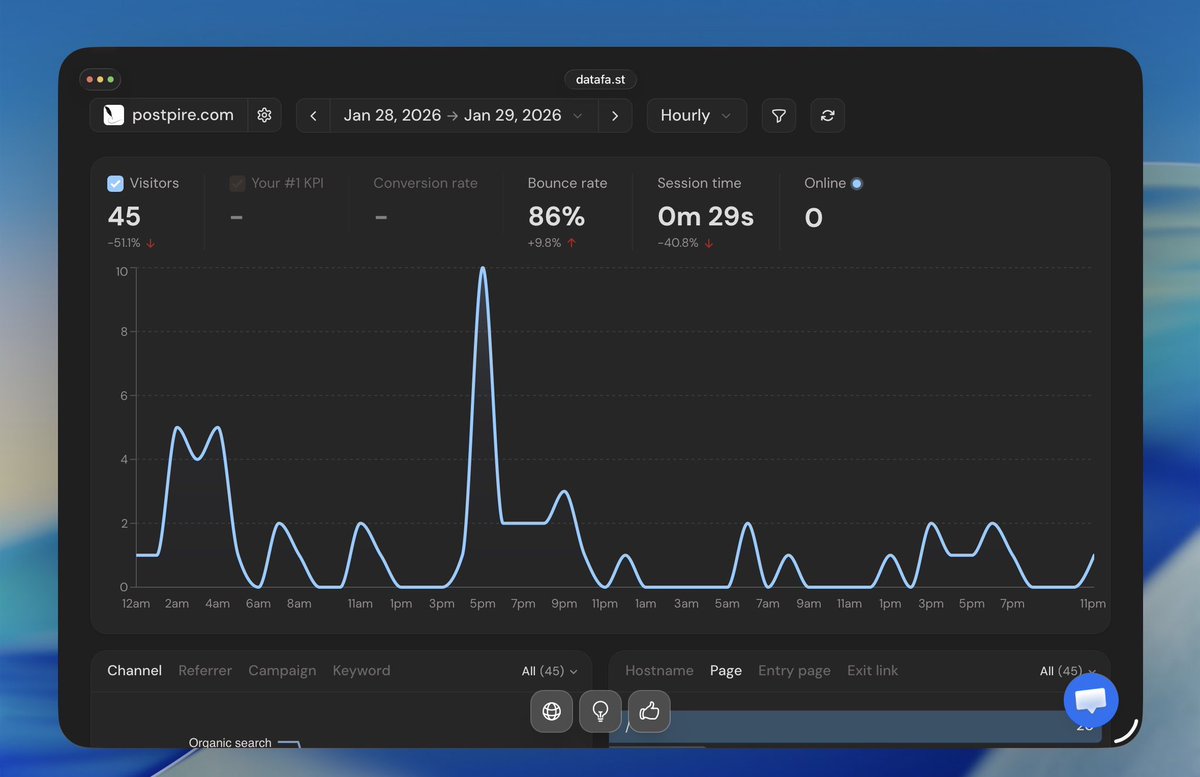This screenshot has height=777, width=1200.
Task: Click the thumbs-up feedback icon
Action: click(x=649, y=711)
